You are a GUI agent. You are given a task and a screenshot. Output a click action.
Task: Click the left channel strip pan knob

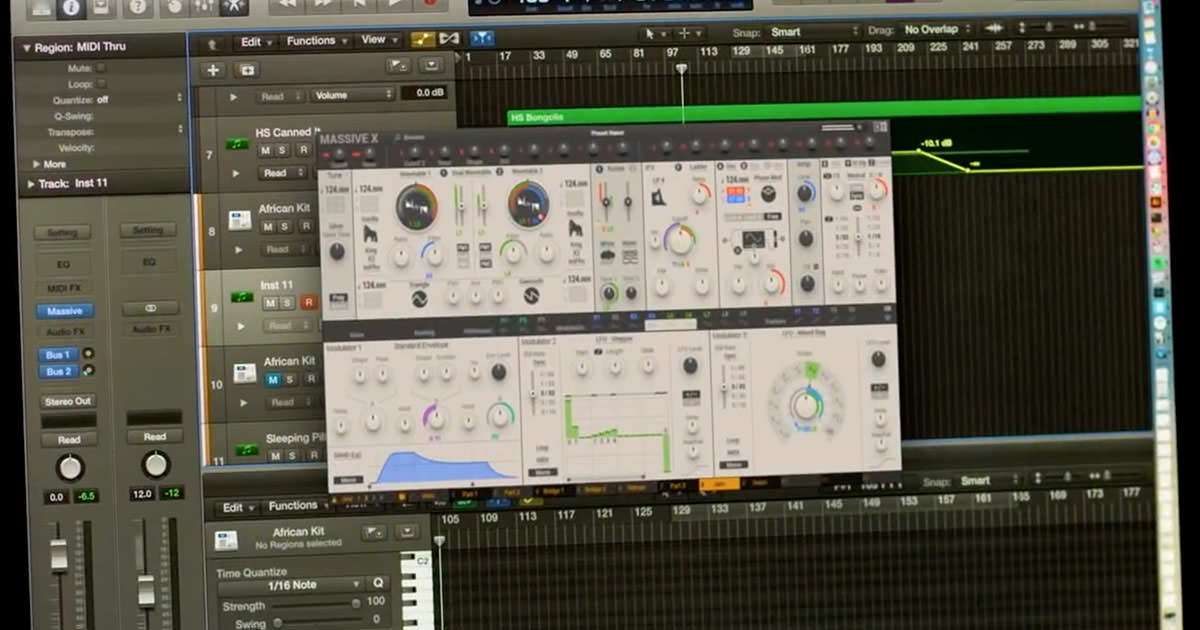69,466
